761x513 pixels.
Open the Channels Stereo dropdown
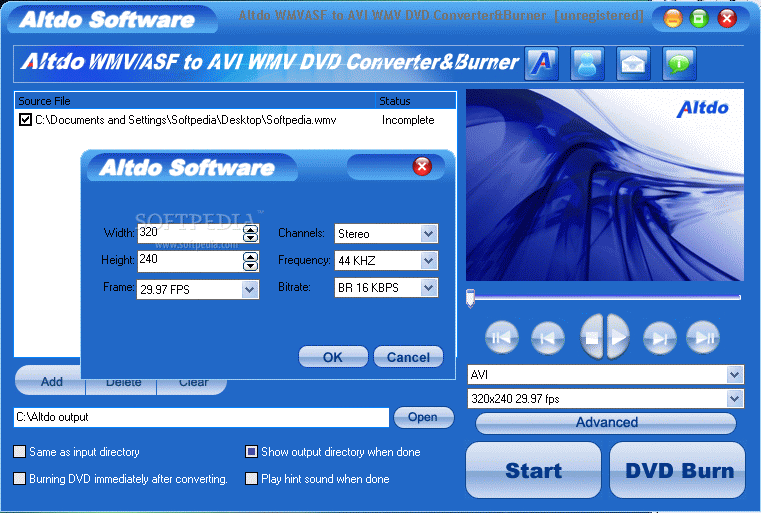pyautogui.click(x=429, y=233)
